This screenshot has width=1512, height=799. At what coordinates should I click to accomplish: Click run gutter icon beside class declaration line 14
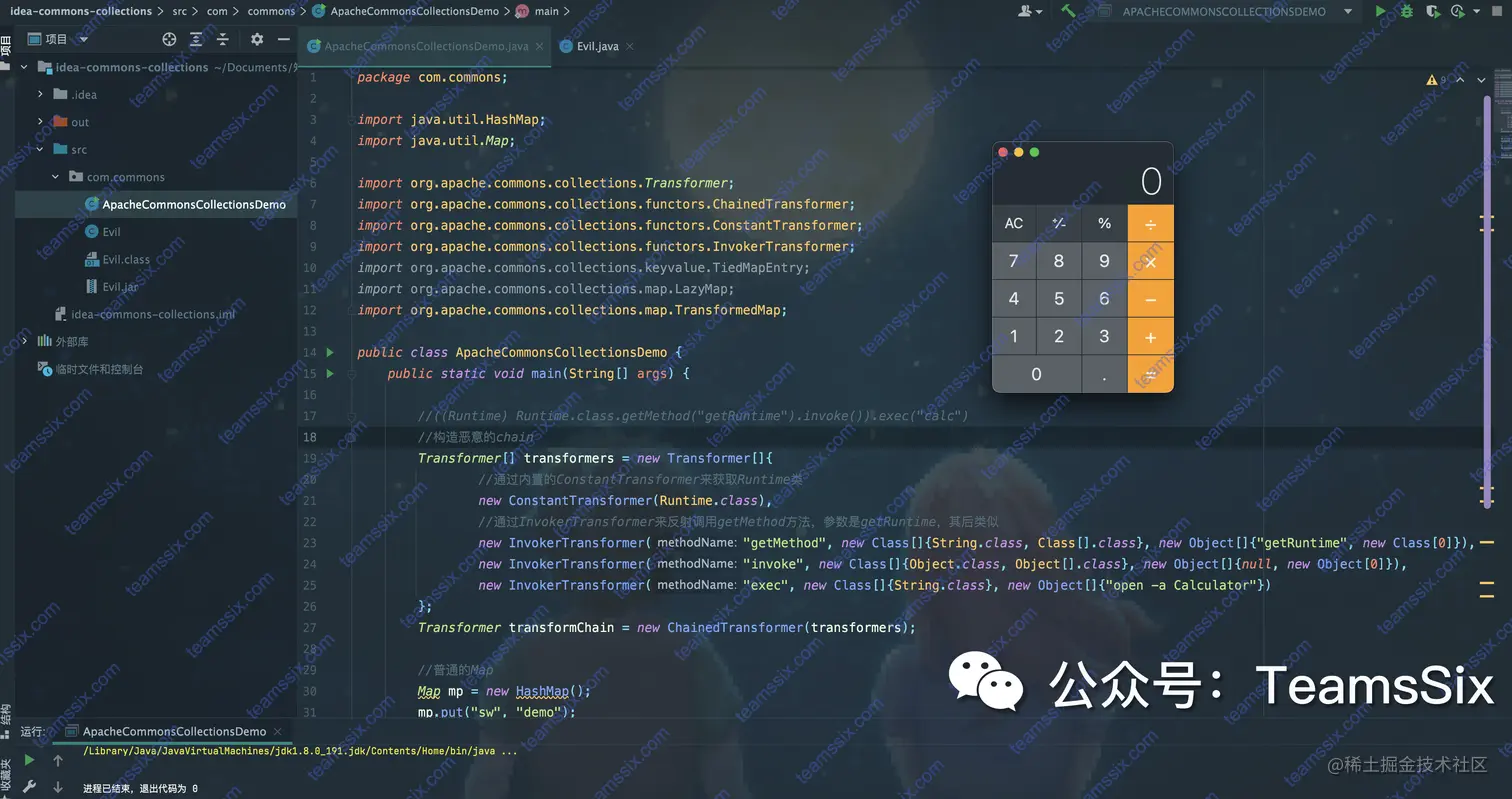pos(330,352)
